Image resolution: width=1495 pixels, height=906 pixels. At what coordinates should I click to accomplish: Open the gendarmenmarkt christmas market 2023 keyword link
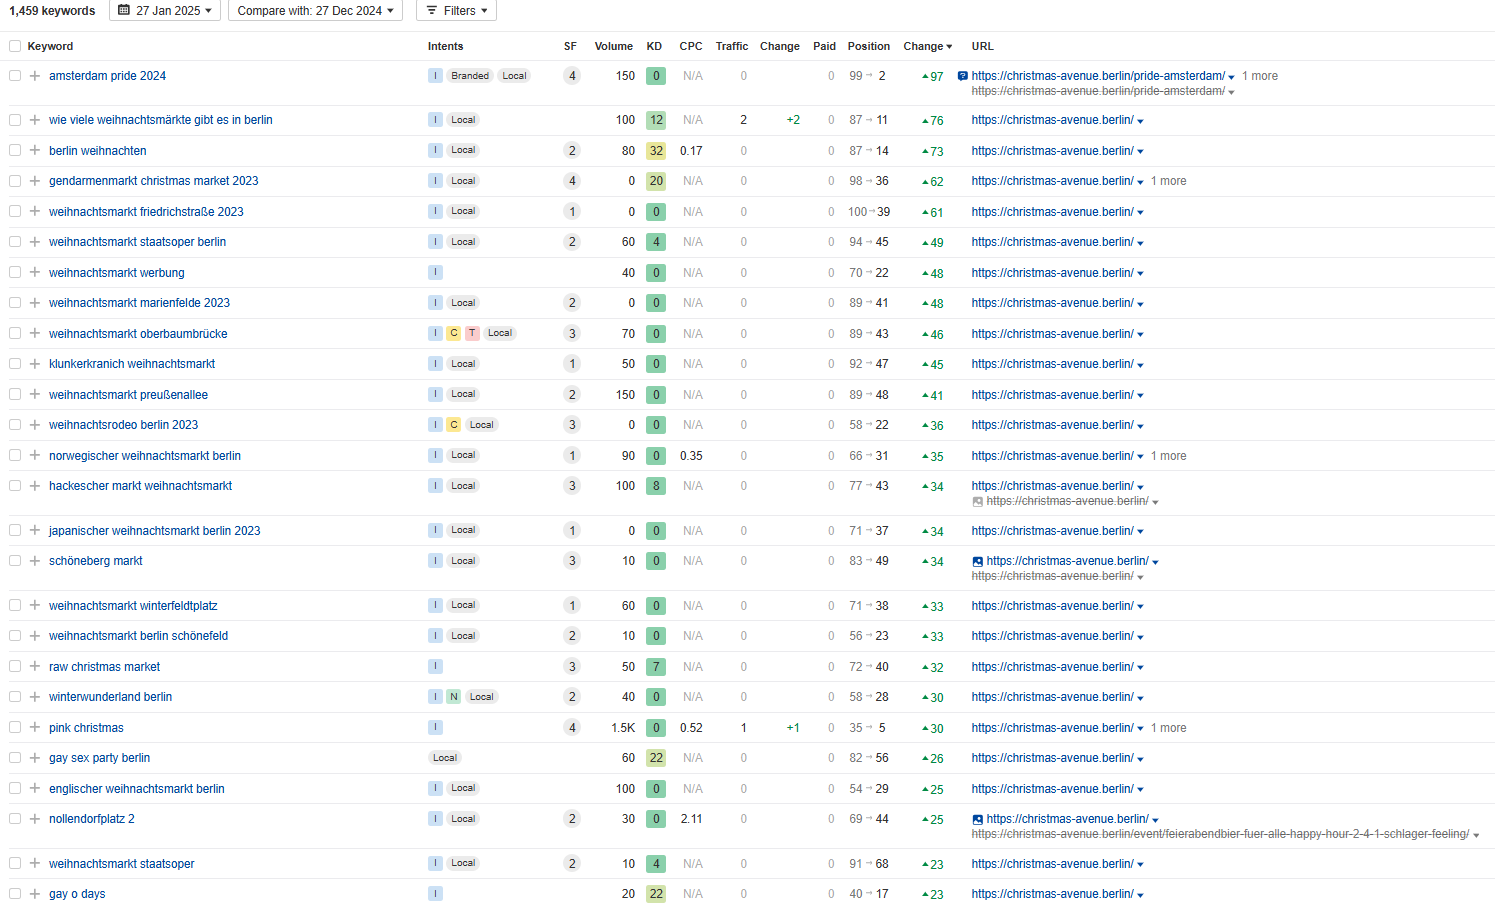click(153, 181)
